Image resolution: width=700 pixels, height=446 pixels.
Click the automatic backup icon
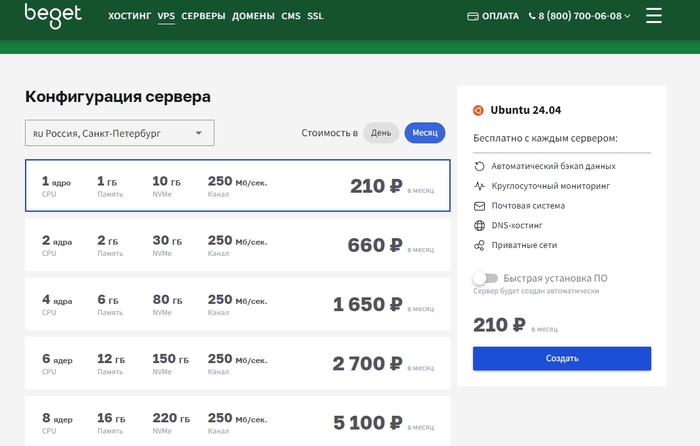tap(480, 166)
